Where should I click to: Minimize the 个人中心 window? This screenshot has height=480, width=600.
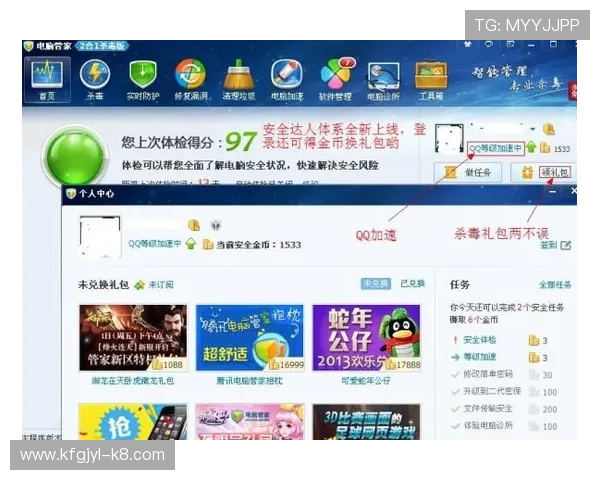click(x=553, y=191)
